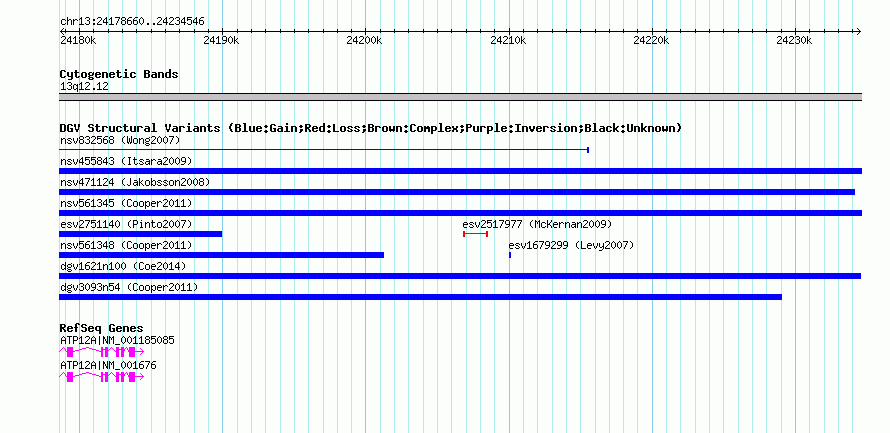Viewport: 890px width, 433px height.
Task: Open ATP12A|NM_001185085 transcript label
Action: (117, 340)
